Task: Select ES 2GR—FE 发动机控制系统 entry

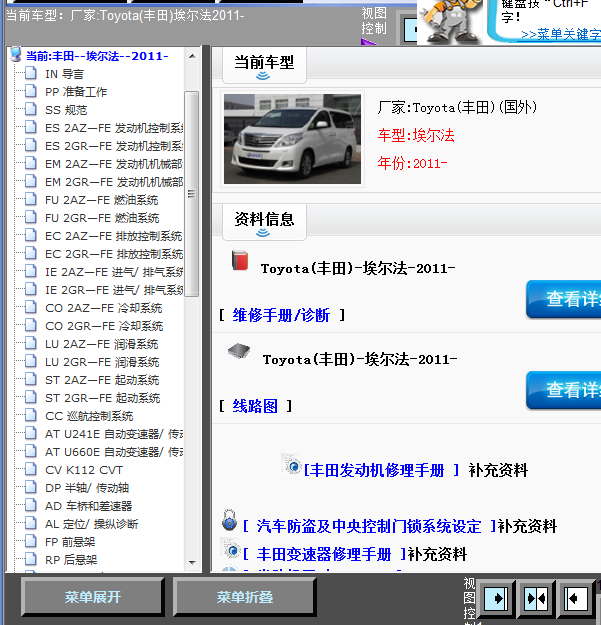Action: [x=114, y=146]
